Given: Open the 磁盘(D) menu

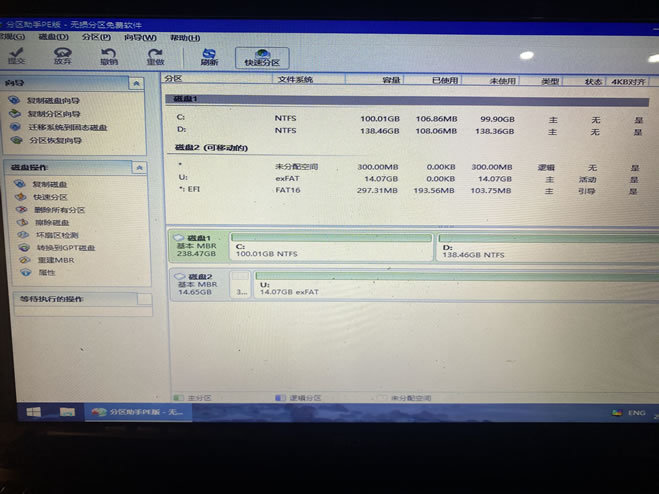Looking at the screenshot, I should 53,37.
